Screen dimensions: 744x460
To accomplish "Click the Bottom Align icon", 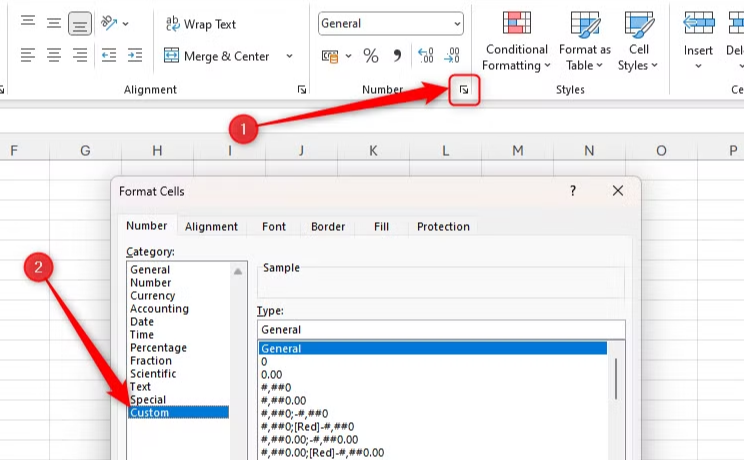I will pyautogui.click(x=80, y=23).
